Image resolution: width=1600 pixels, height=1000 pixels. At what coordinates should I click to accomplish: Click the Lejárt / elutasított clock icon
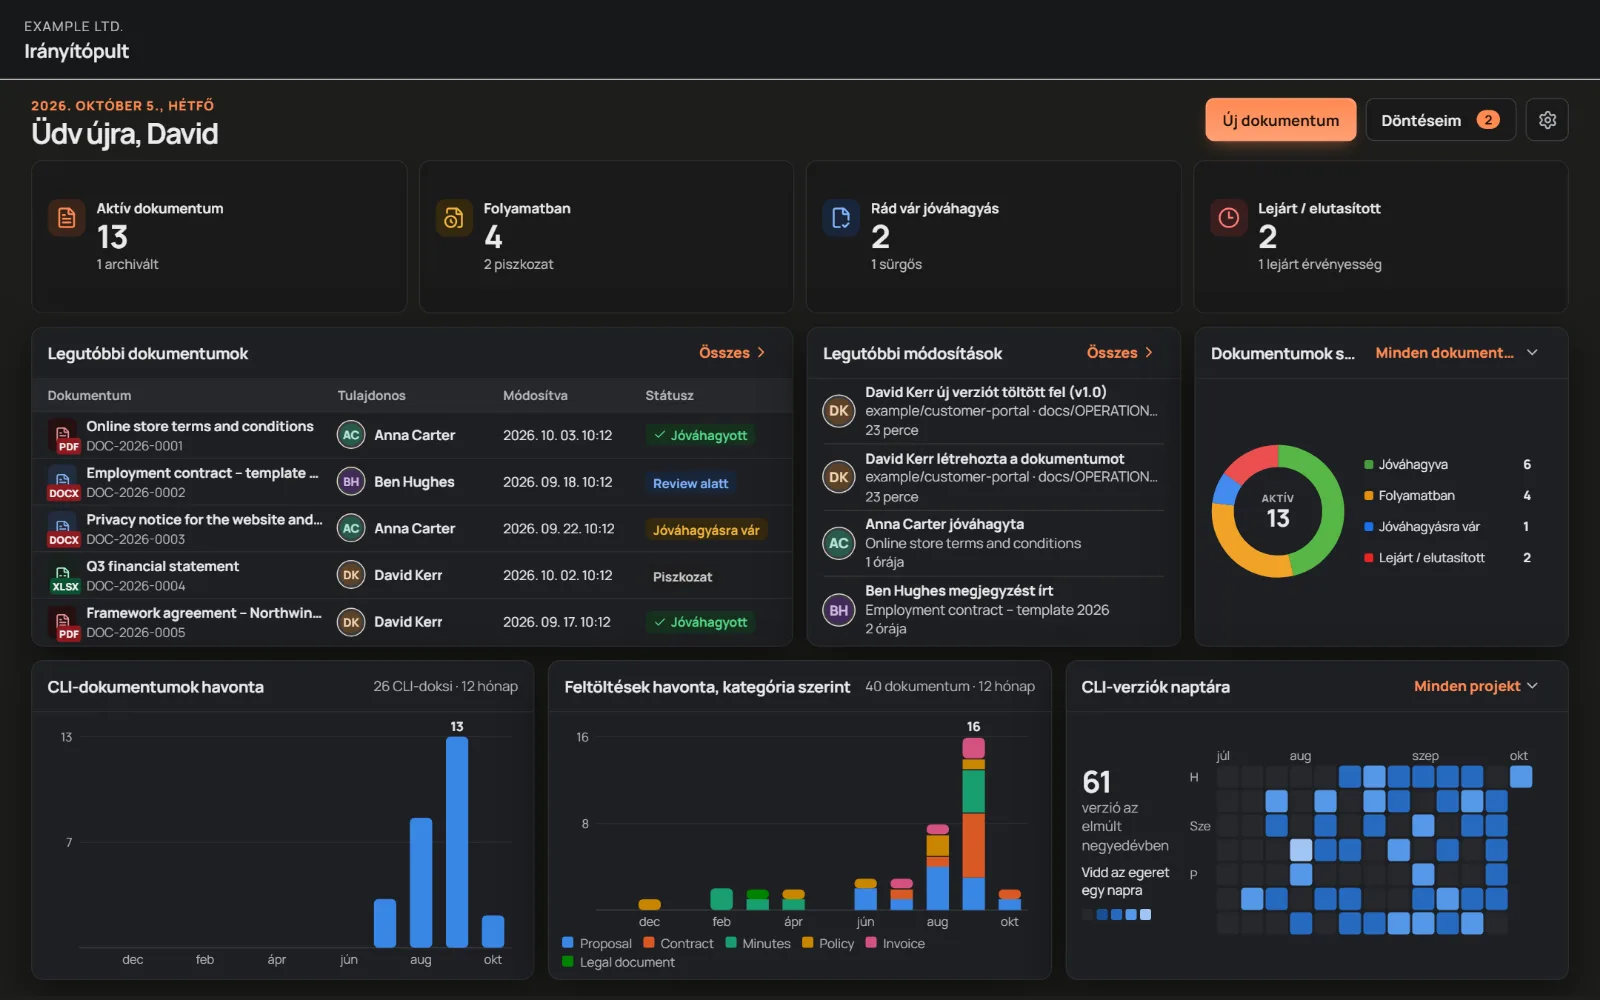click(x=1229, y=218)
